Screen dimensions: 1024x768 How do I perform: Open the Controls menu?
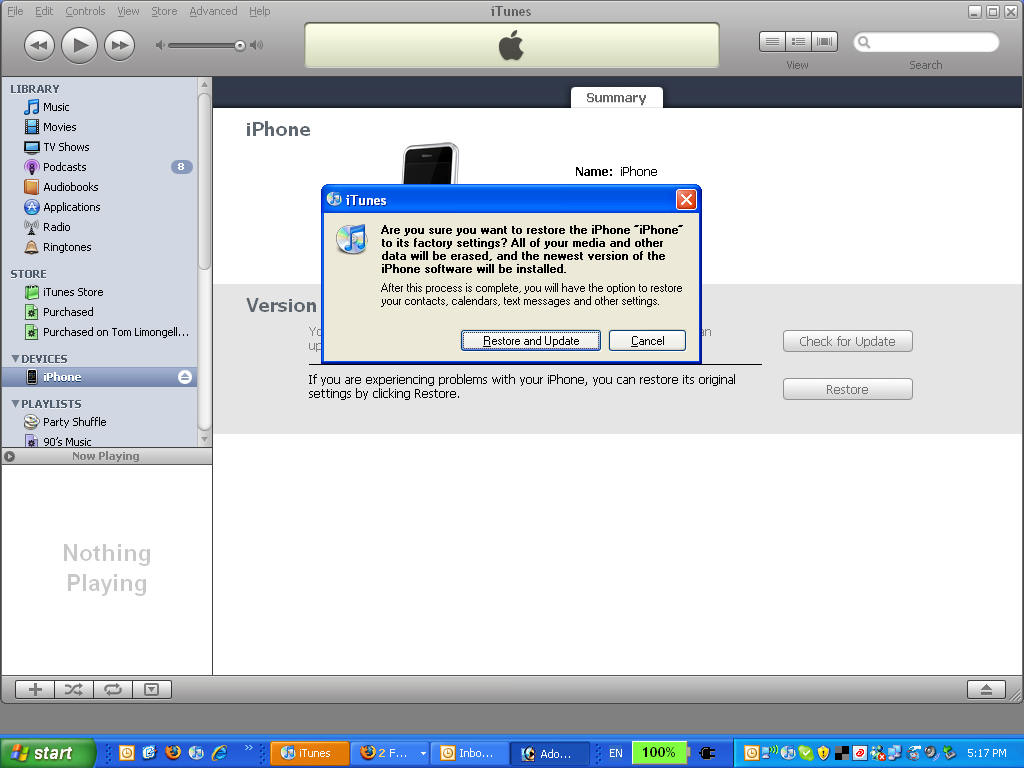[x=85, y=11]
